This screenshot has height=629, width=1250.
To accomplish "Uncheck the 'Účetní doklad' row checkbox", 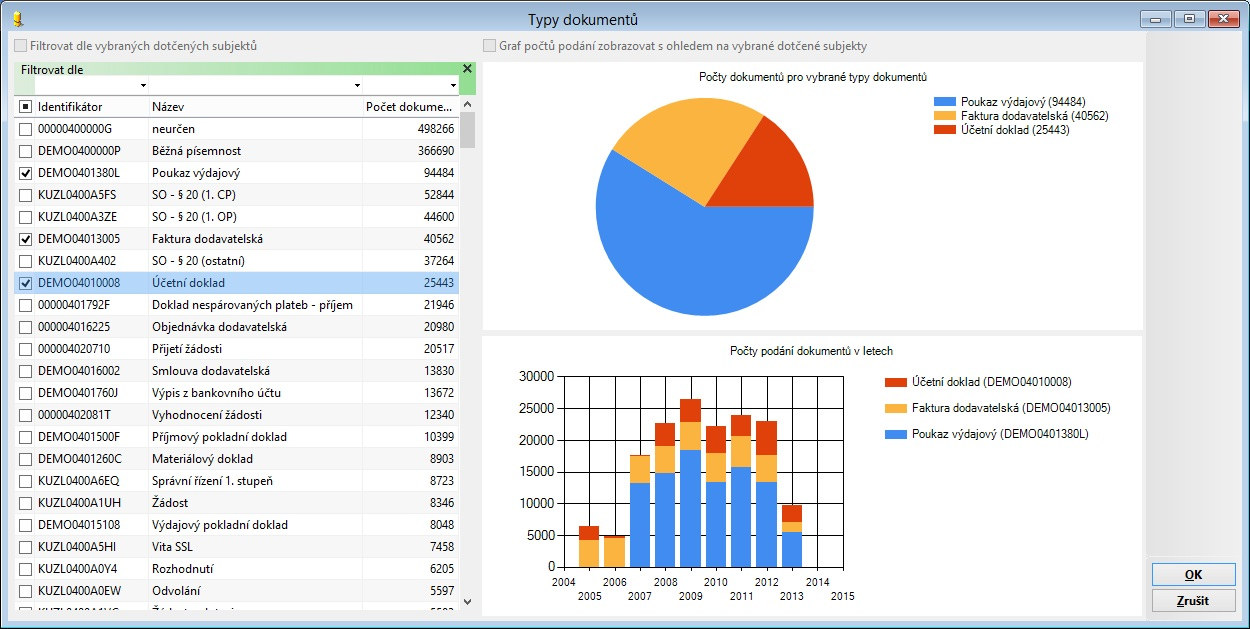I will click(x=25, y=283).
